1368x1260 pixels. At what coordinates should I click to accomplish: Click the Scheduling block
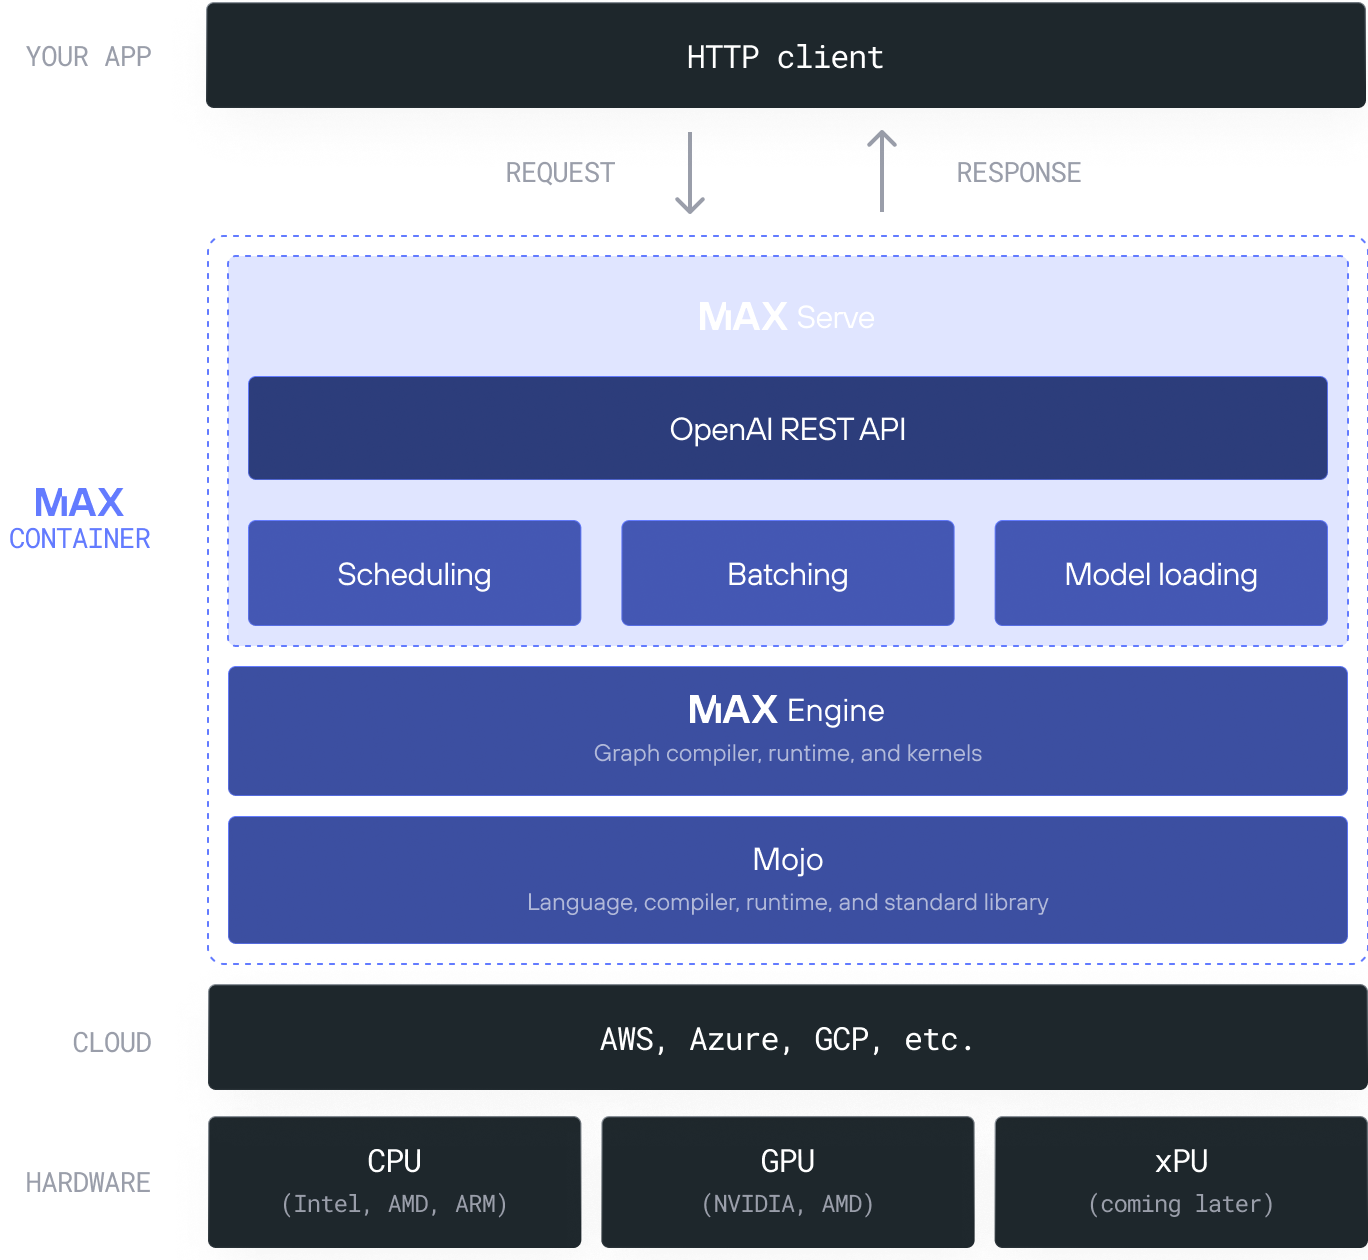tap(414, 573)
